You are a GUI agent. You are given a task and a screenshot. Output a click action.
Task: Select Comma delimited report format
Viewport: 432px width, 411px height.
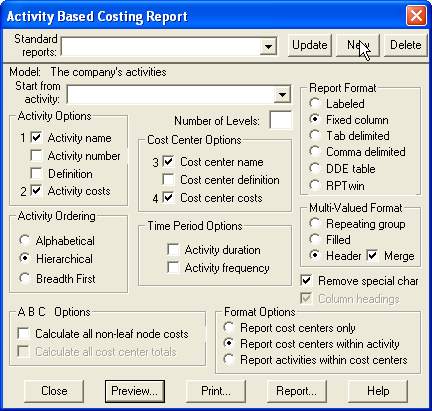315,151
